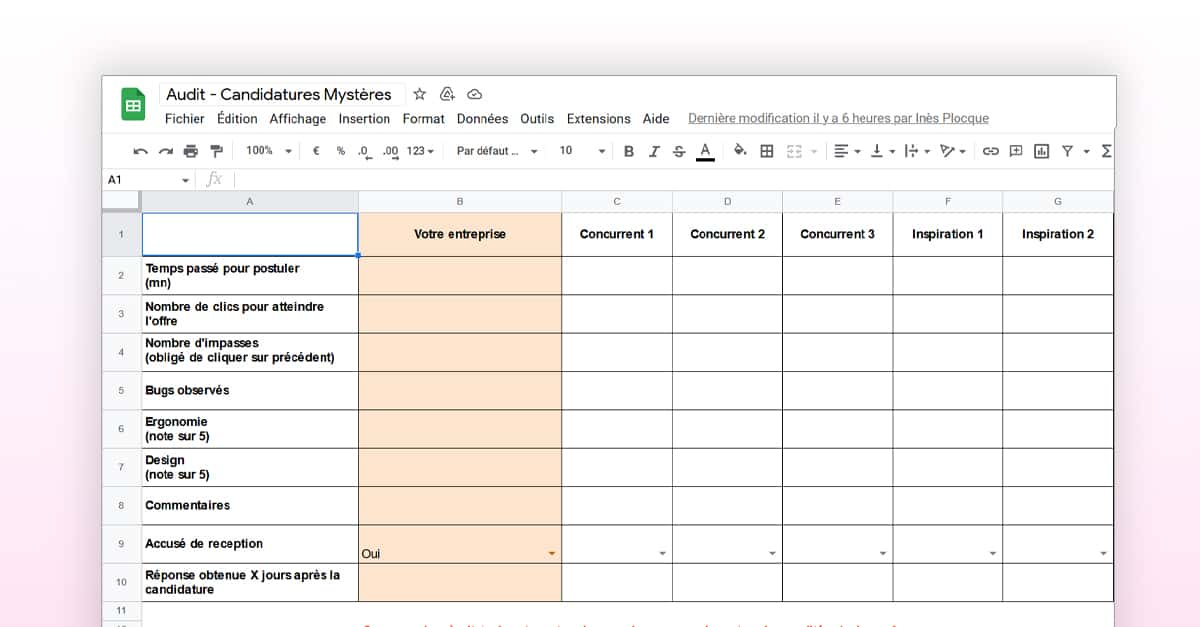Image resolution: width=1200 pixels, height=627 pixels.
Task: Open the text color picker
Action: click(x=705, y=151)
